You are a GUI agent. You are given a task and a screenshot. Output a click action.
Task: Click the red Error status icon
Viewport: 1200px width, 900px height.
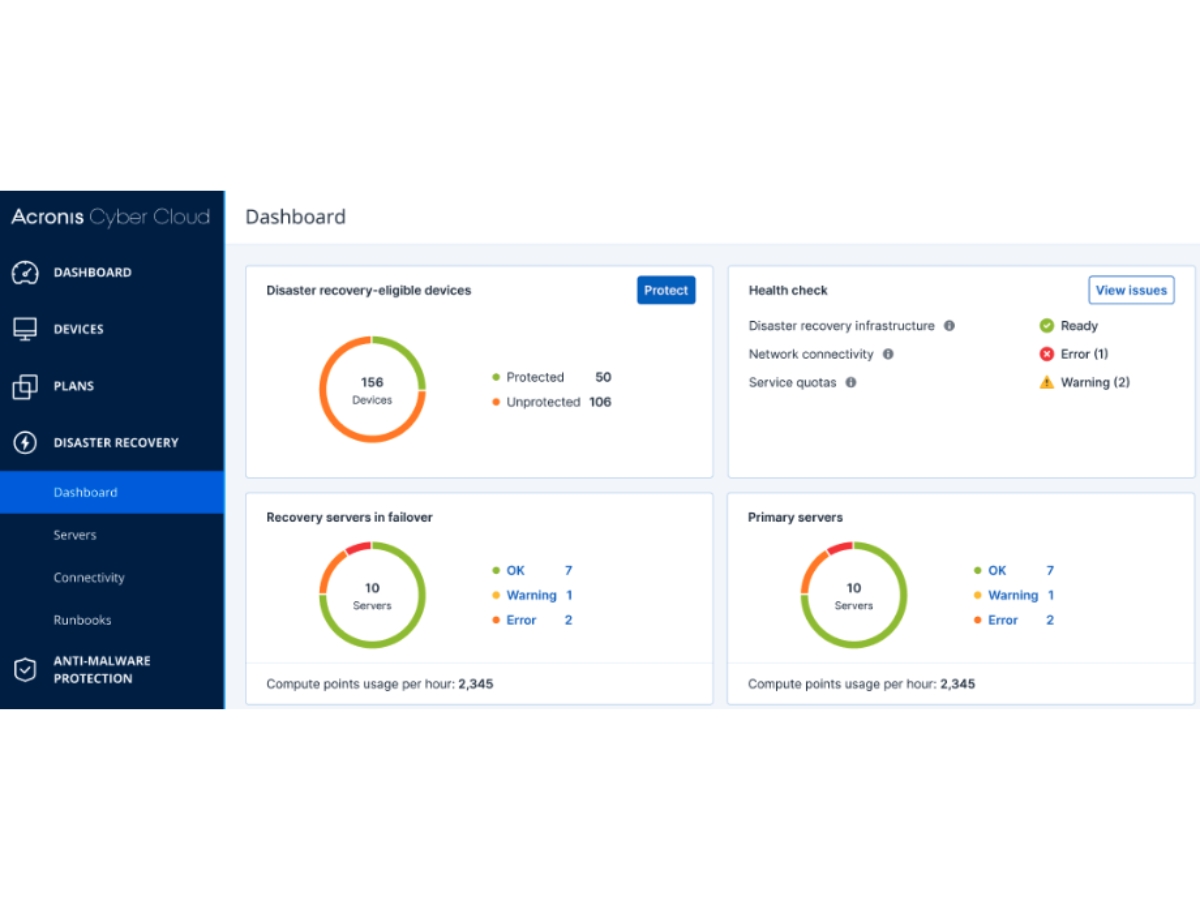[1047, 354]
